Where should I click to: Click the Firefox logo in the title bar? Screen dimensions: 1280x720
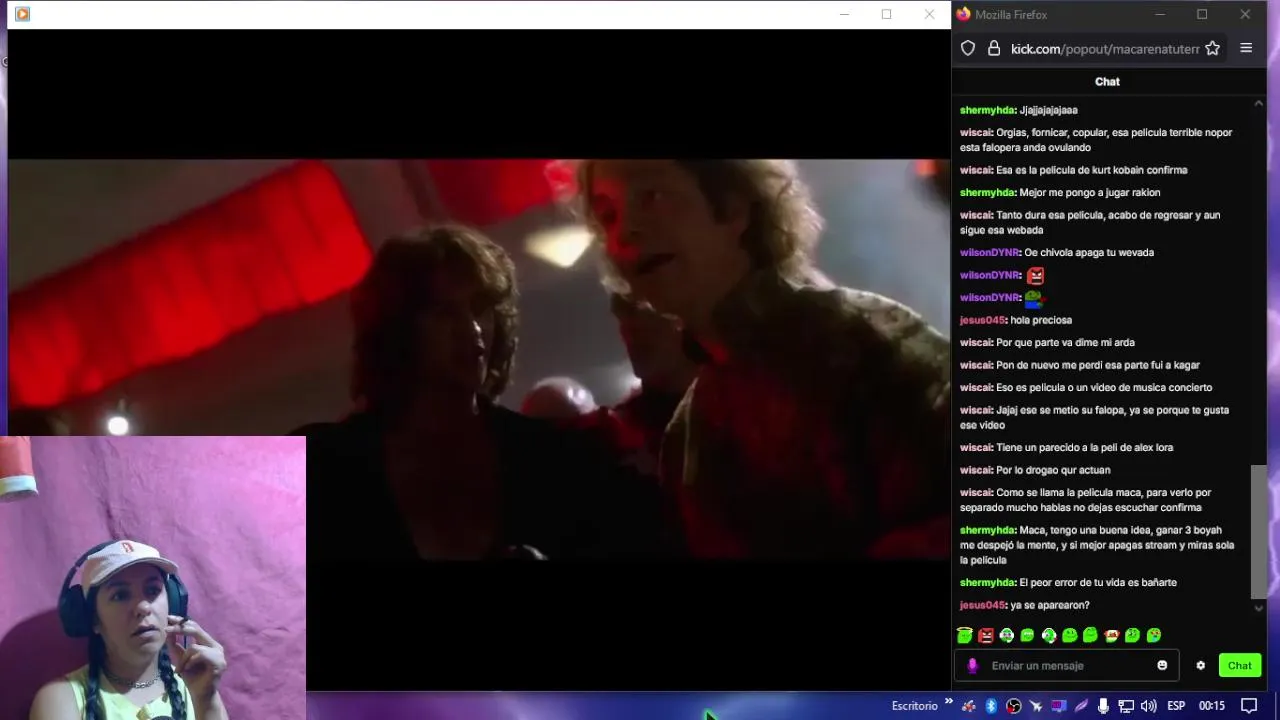click(x=963, y=14)
